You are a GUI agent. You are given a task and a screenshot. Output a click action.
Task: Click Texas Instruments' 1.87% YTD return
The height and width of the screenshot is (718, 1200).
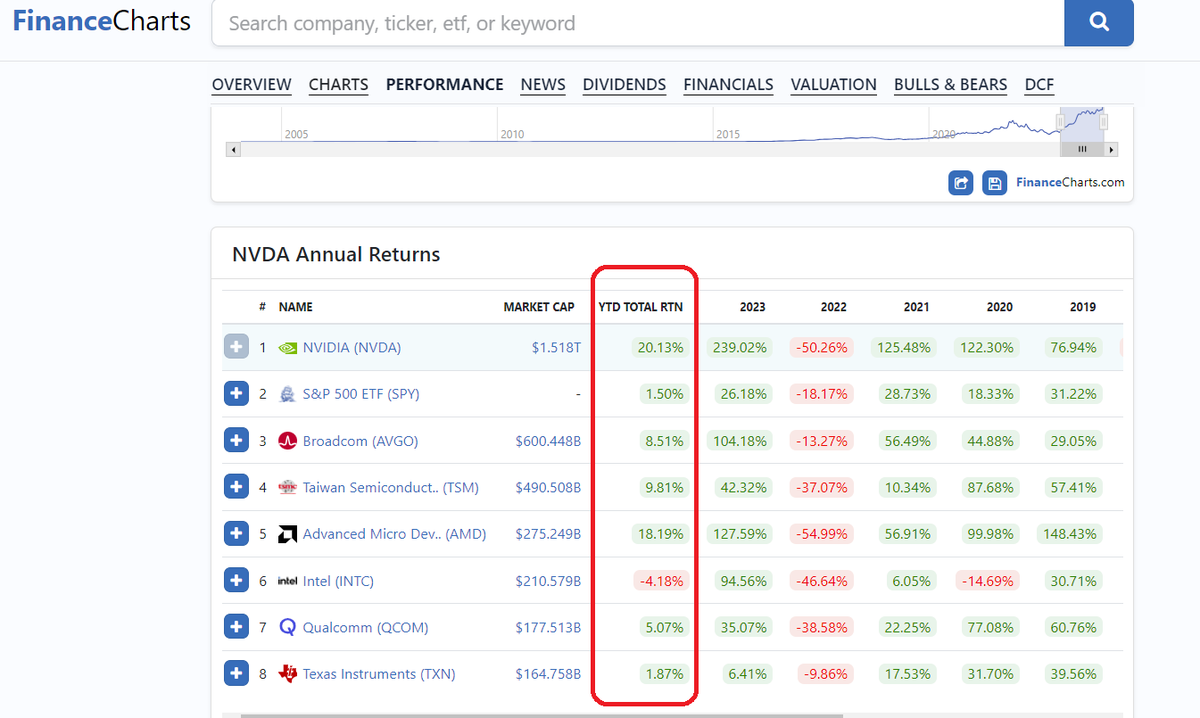click(664, 674)
